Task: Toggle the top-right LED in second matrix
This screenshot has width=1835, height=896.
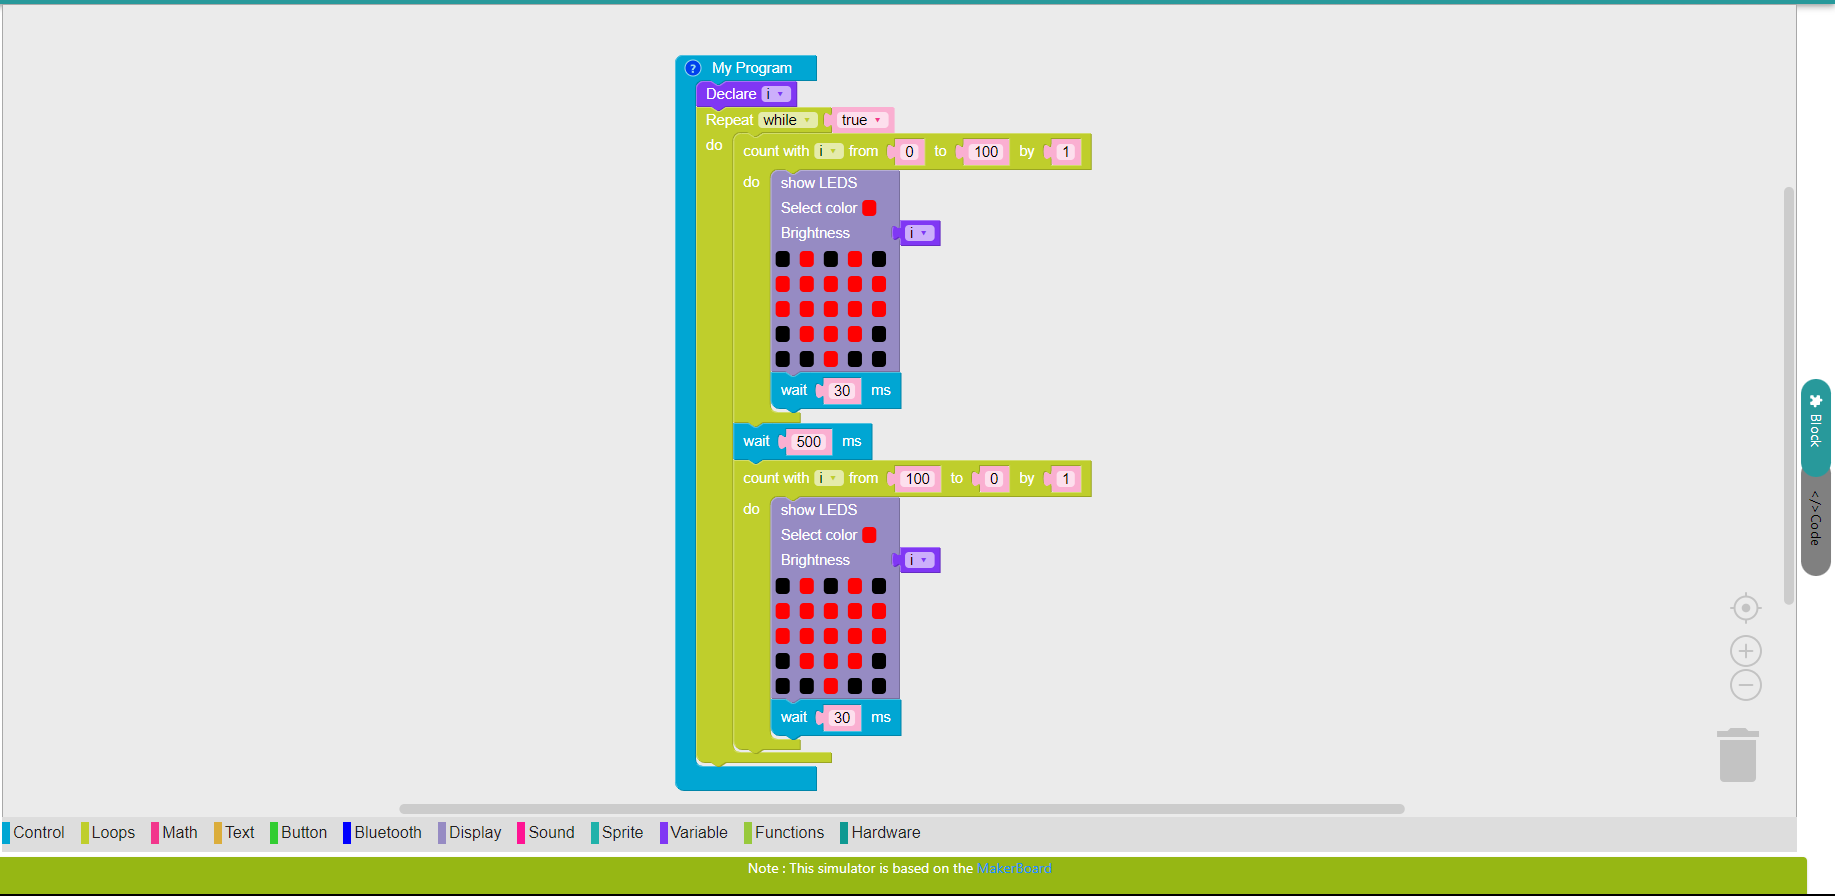Action: click(x=879, y=586)
